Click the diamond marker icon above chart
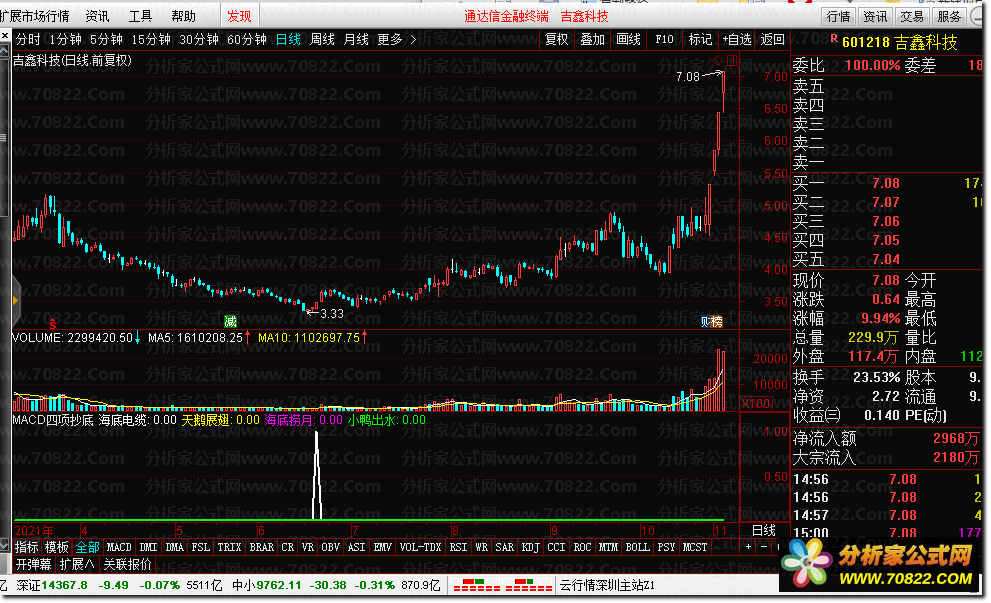Viewport: 991px width, 603px height. [717, 60]
